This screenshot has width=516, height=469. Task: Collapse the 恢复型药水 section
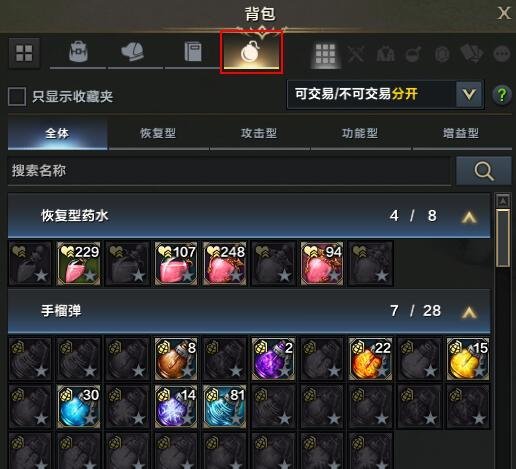click(x=469, y=217)
